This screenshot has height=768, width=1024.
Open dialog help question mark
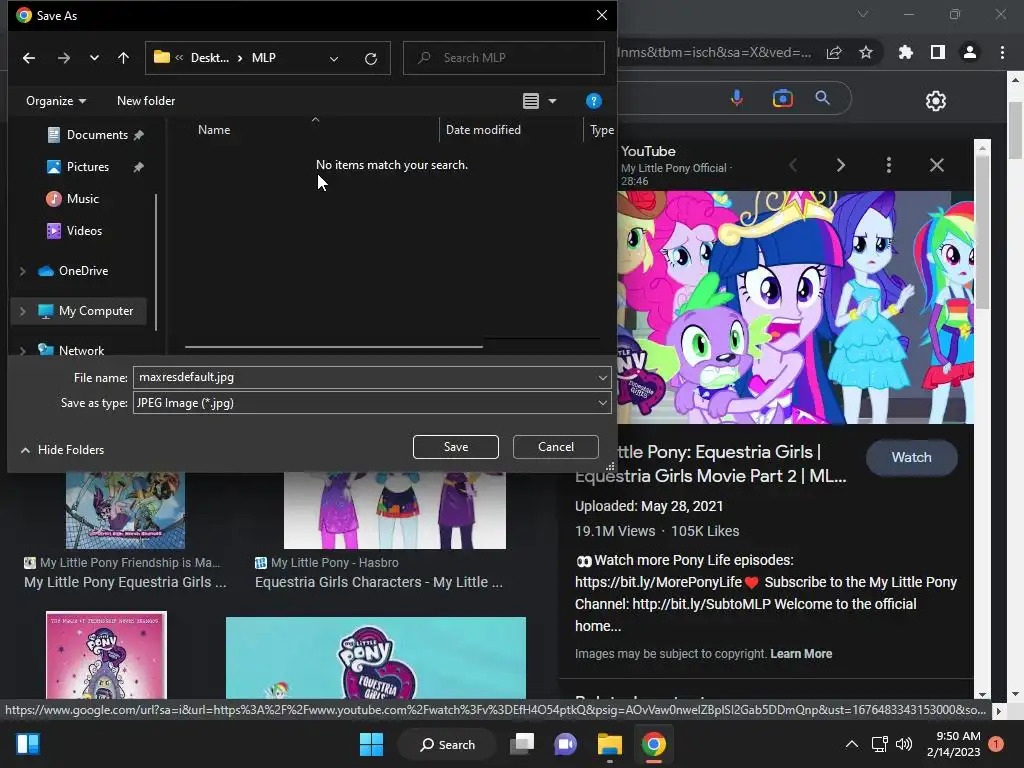click(594, 101)
